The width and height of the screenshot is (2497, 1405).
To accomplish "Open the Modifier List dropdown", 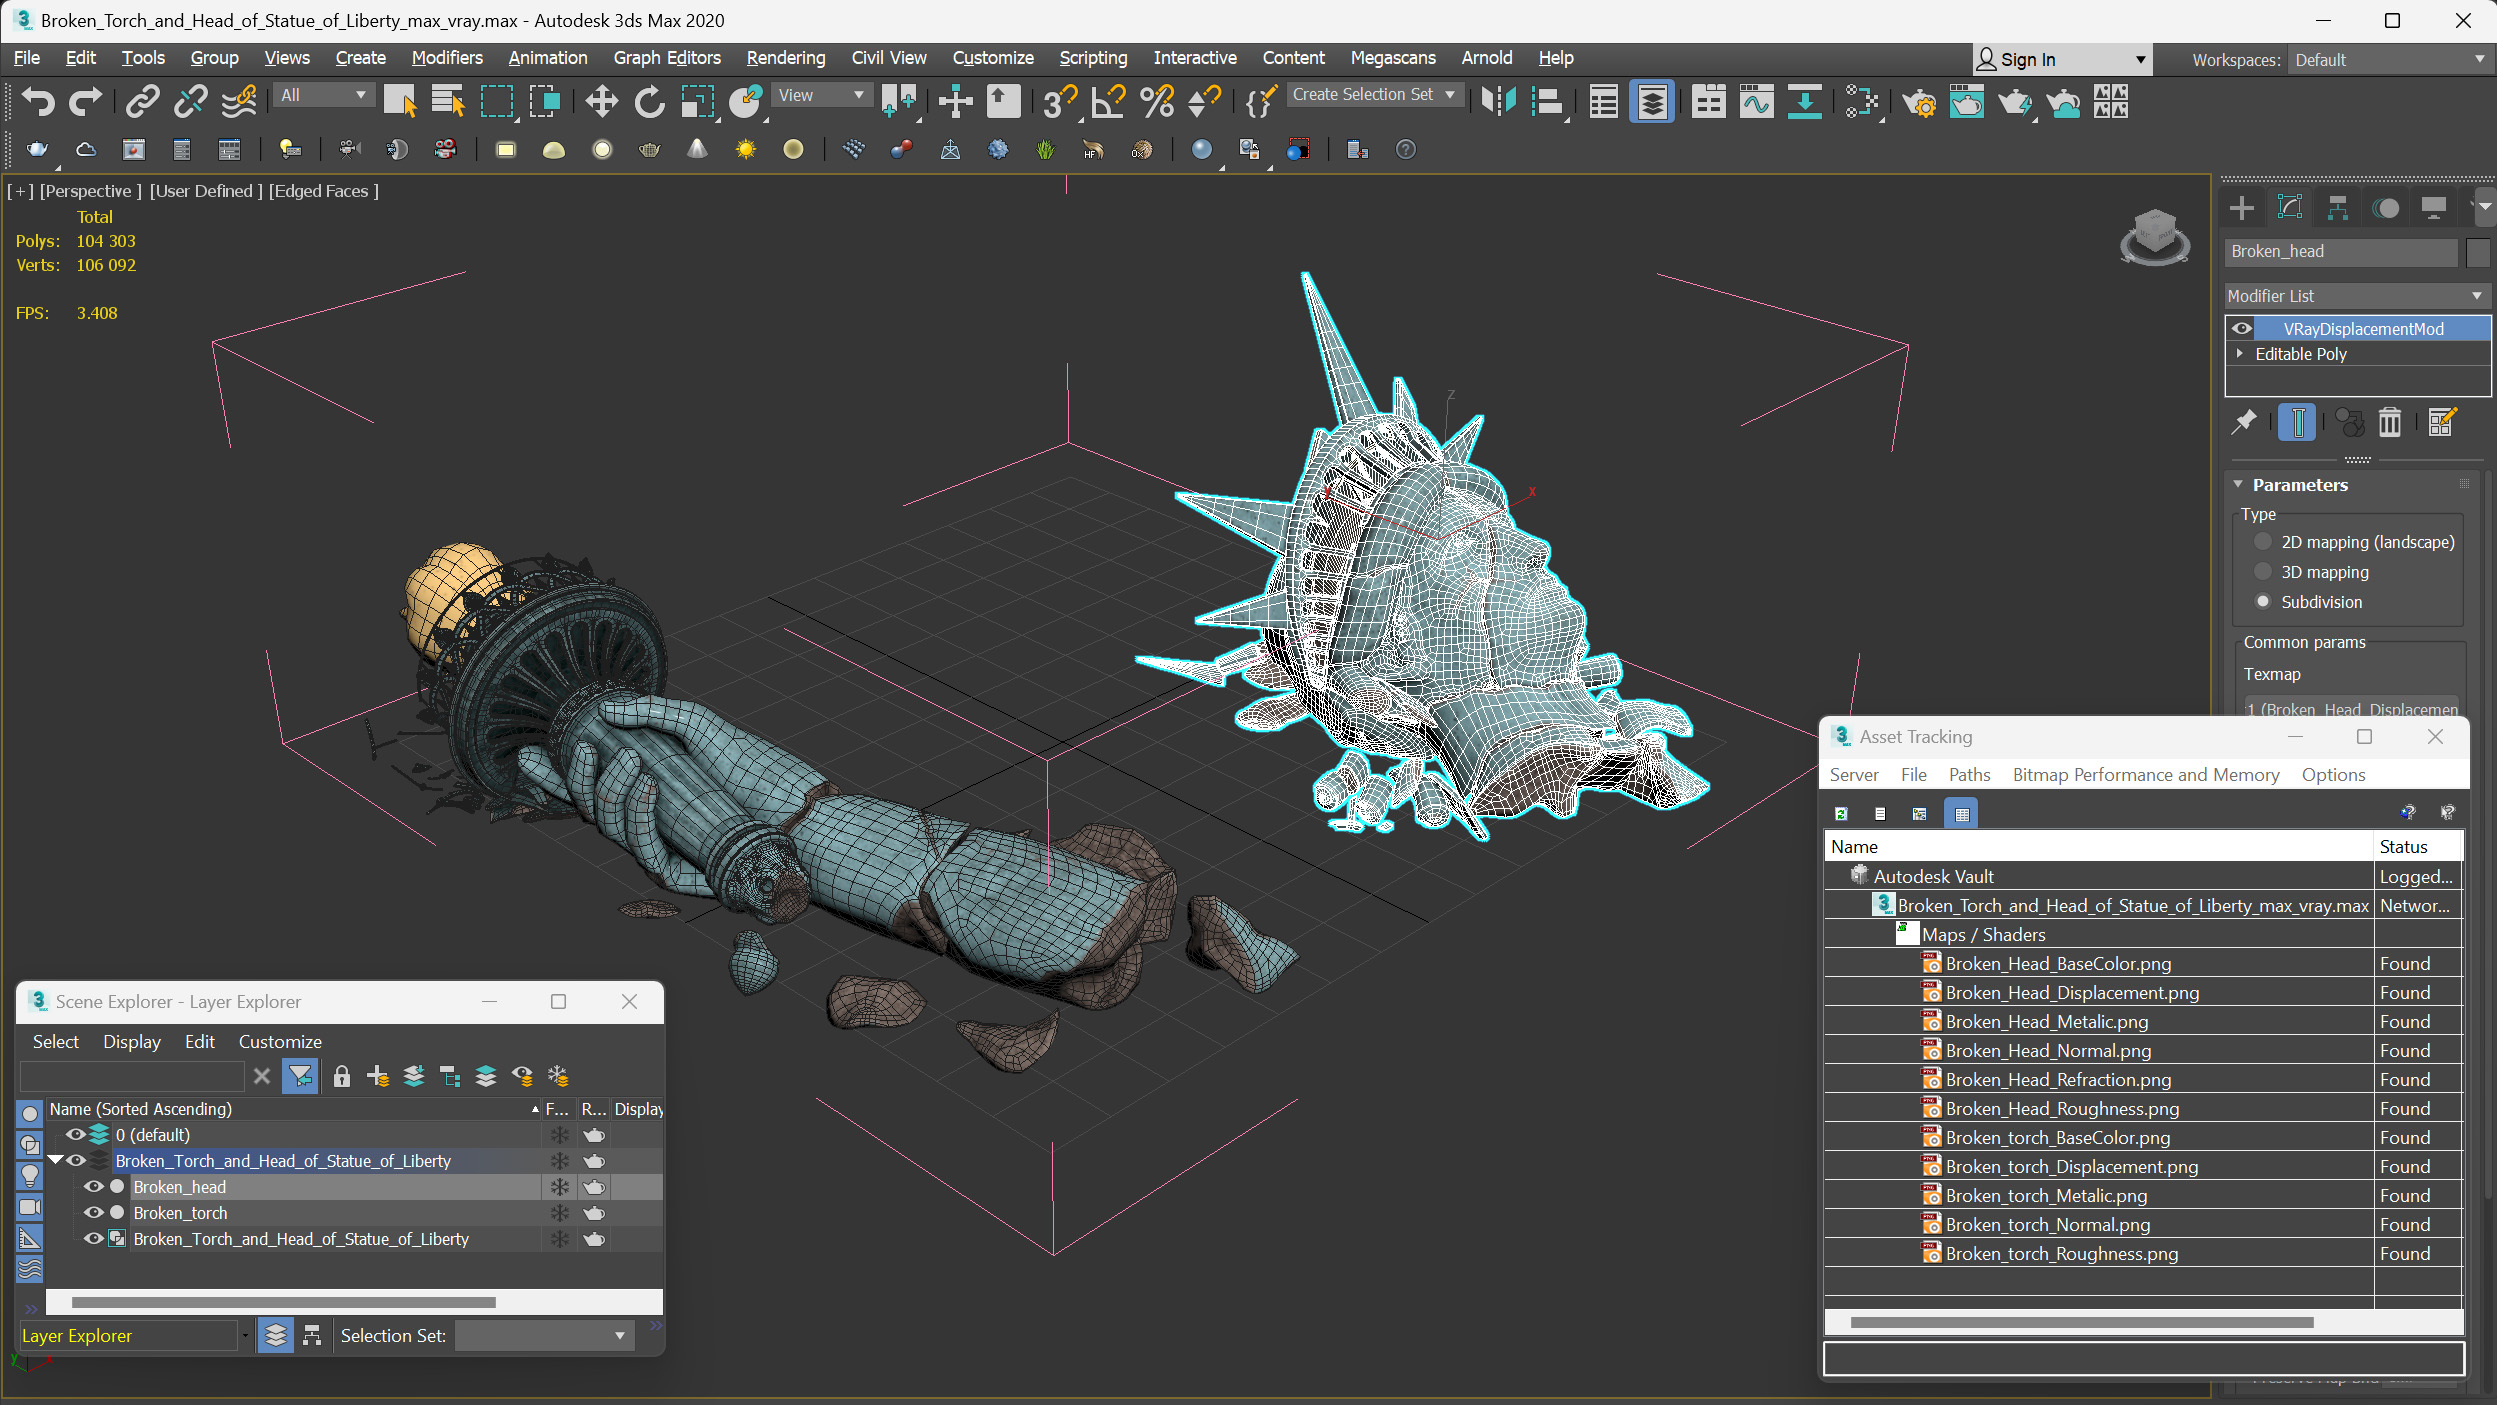I will tap(2356, 296).
